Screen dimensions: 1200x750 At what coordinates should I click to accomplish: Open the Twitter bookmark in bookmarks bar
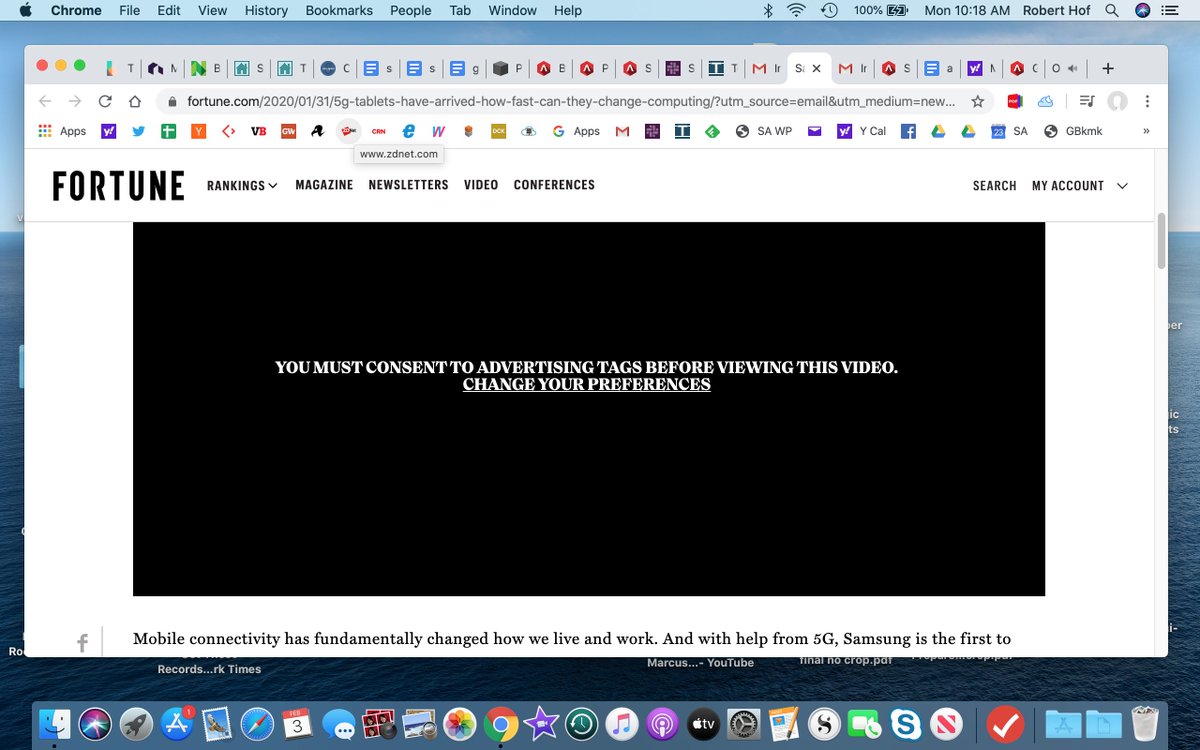[139, 131]
